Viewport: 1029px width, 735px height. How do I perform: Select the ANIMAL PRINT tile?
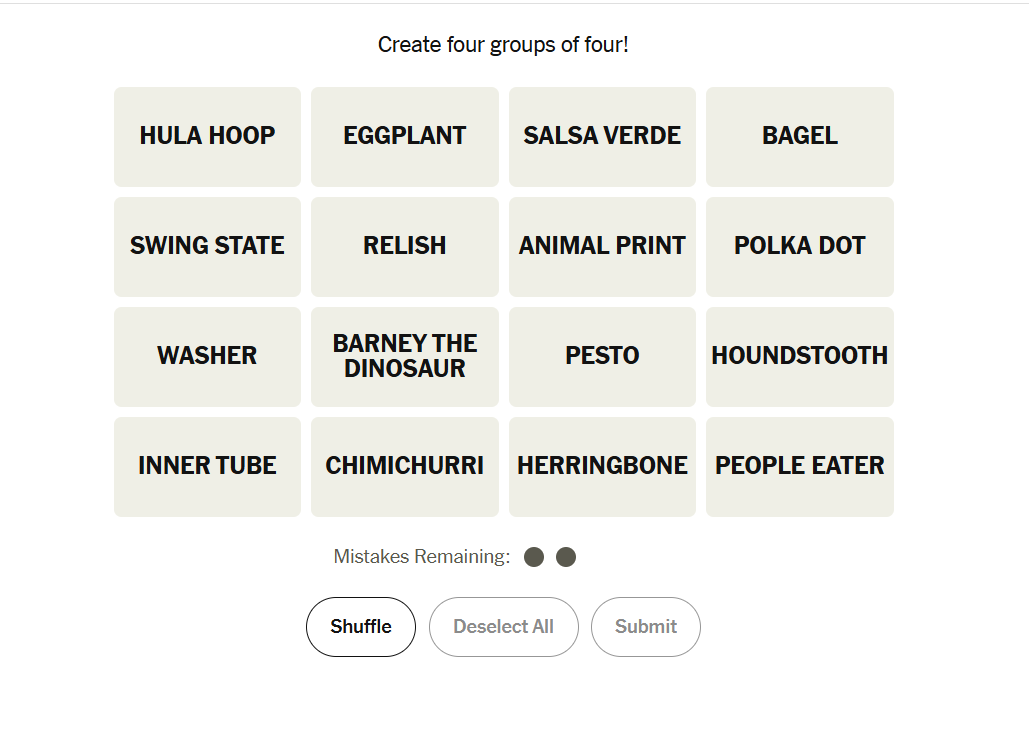pyautogui.click(x=602, y=246)
